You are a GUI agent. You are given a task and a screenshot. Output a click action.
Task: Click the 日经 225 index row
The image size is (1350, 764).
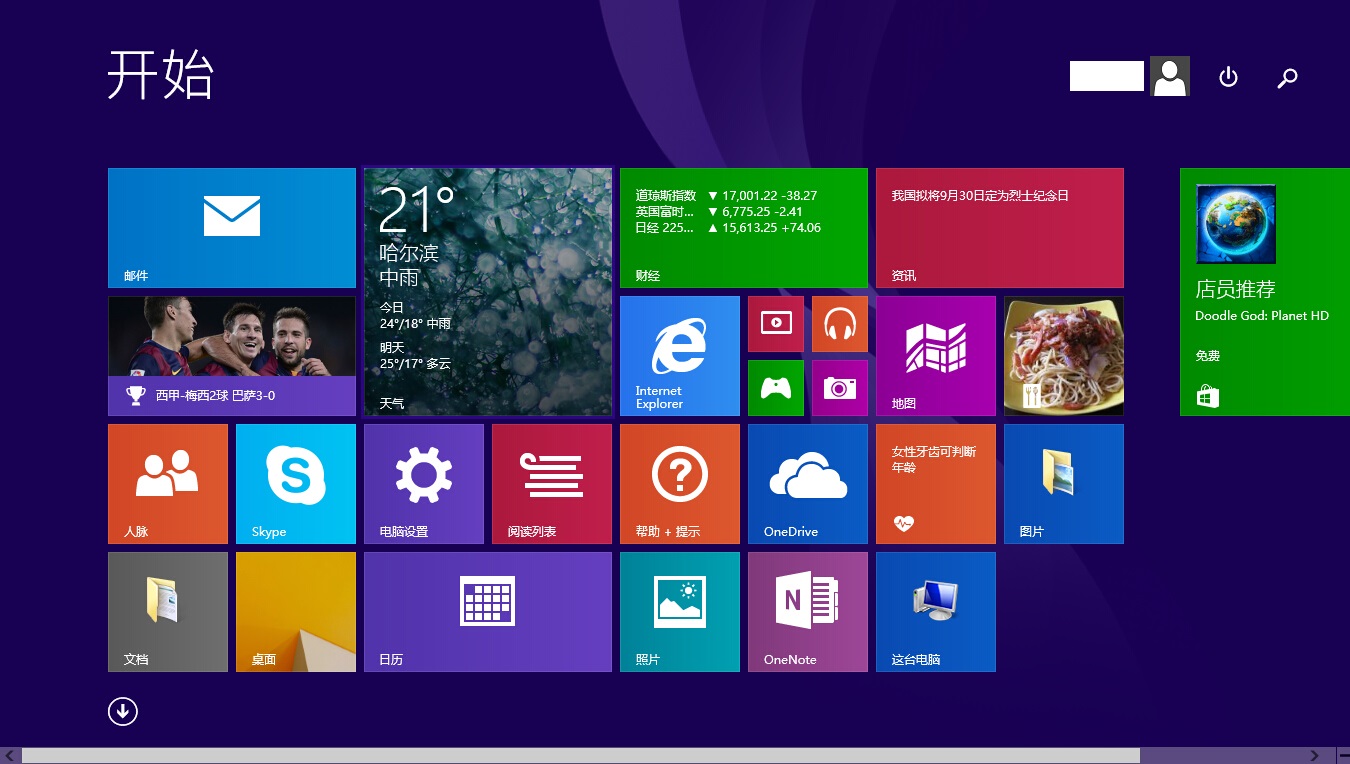(727, 228)
